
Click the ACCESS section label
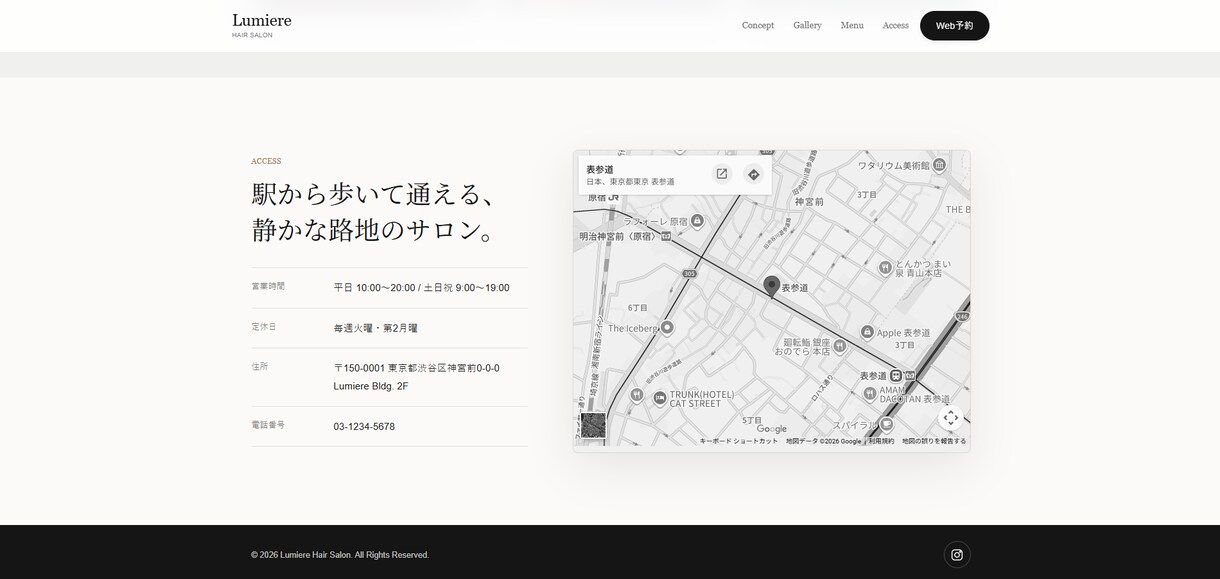pyautogui.click(x=266, y=161)
